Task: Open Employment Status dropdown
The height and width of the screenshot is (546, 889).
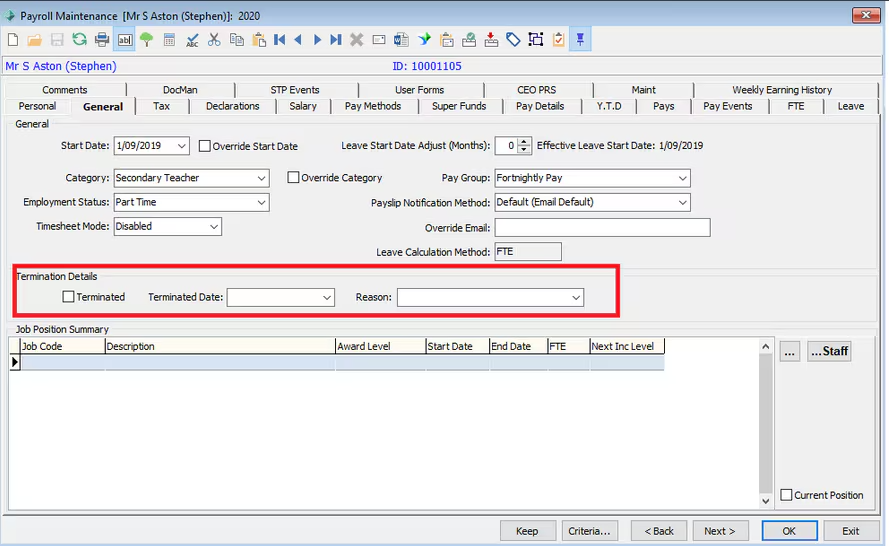Action: click(x=261, y=202)
